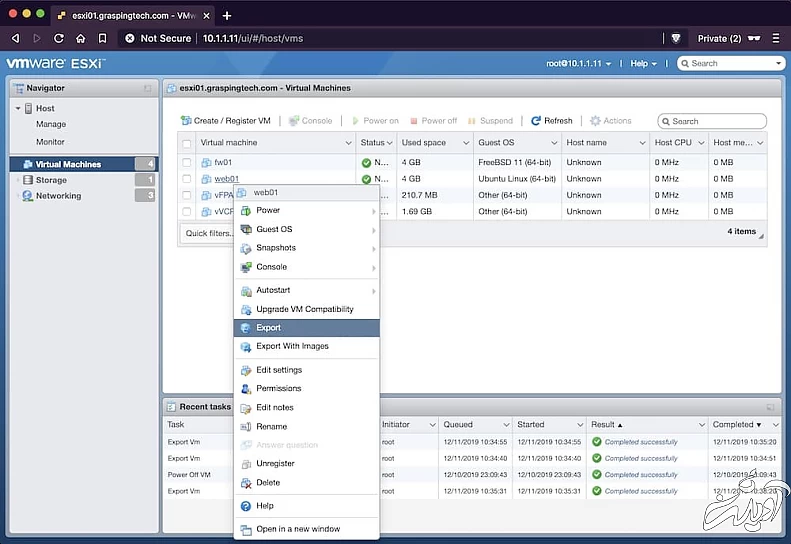Select the vFPA row checkbox
The width and height of the screenshot is (791, 544).
187,196
